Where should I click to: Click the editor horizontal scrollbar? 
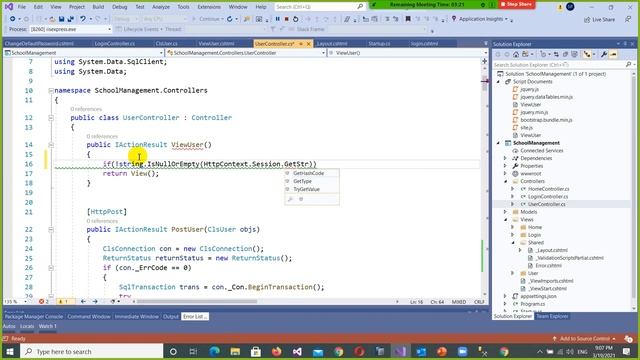197,302
